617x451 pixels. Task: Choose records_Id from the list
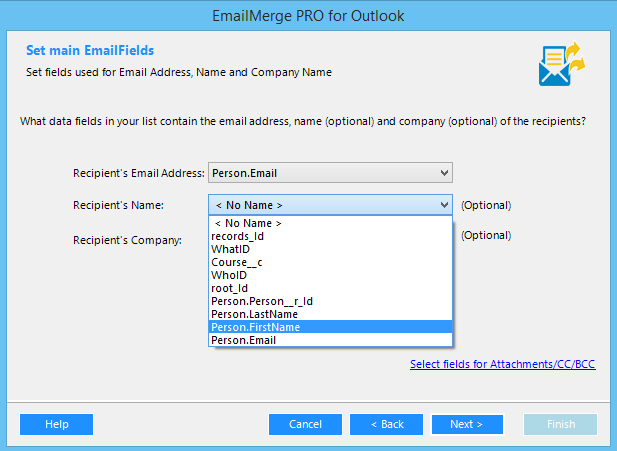[330, 236]
